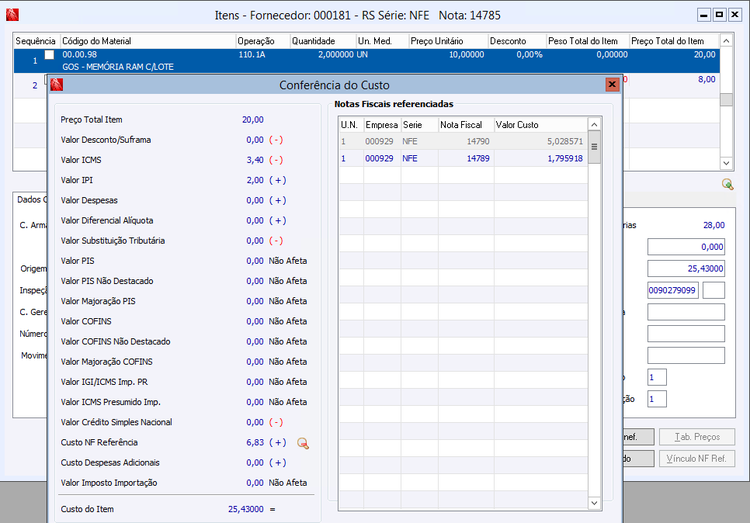Viewport: 750px width, 523px height.
Task: Click the field containing 0090279099
Action: pos(673,290)
